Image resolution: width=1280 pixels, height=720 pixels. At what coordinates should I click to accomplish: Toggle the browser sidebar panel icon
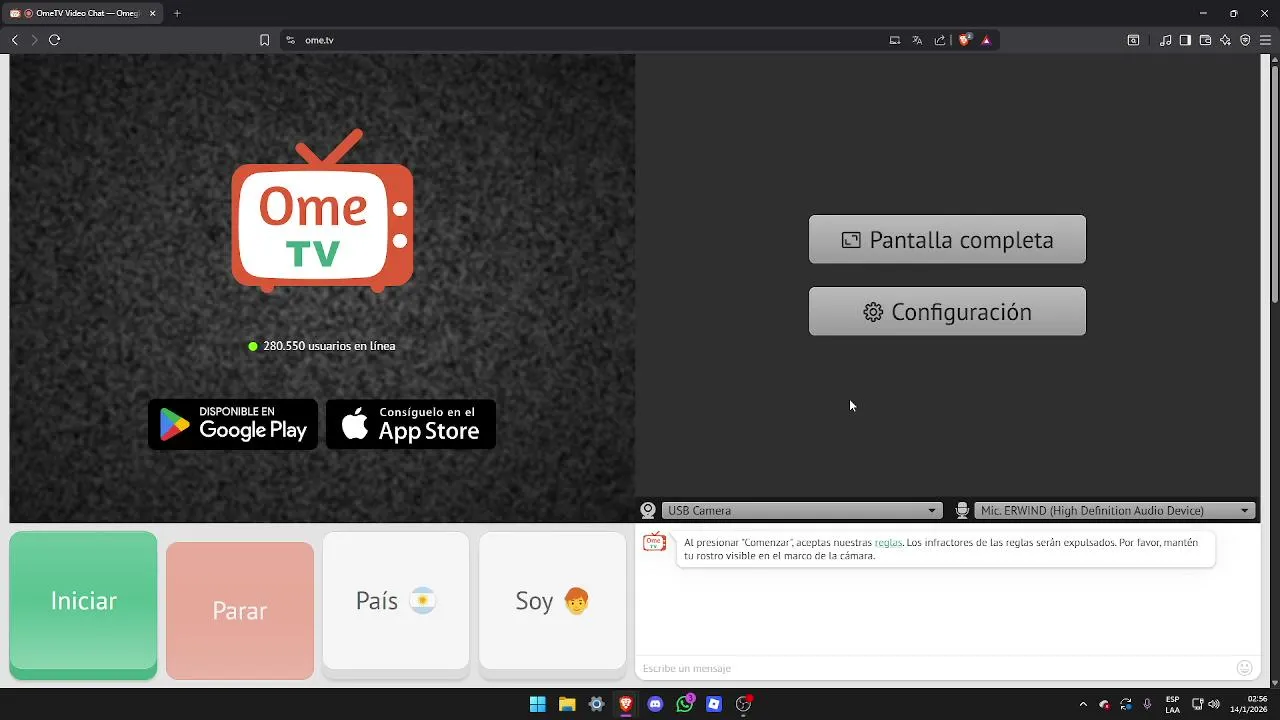click(x=1185, y=40)
